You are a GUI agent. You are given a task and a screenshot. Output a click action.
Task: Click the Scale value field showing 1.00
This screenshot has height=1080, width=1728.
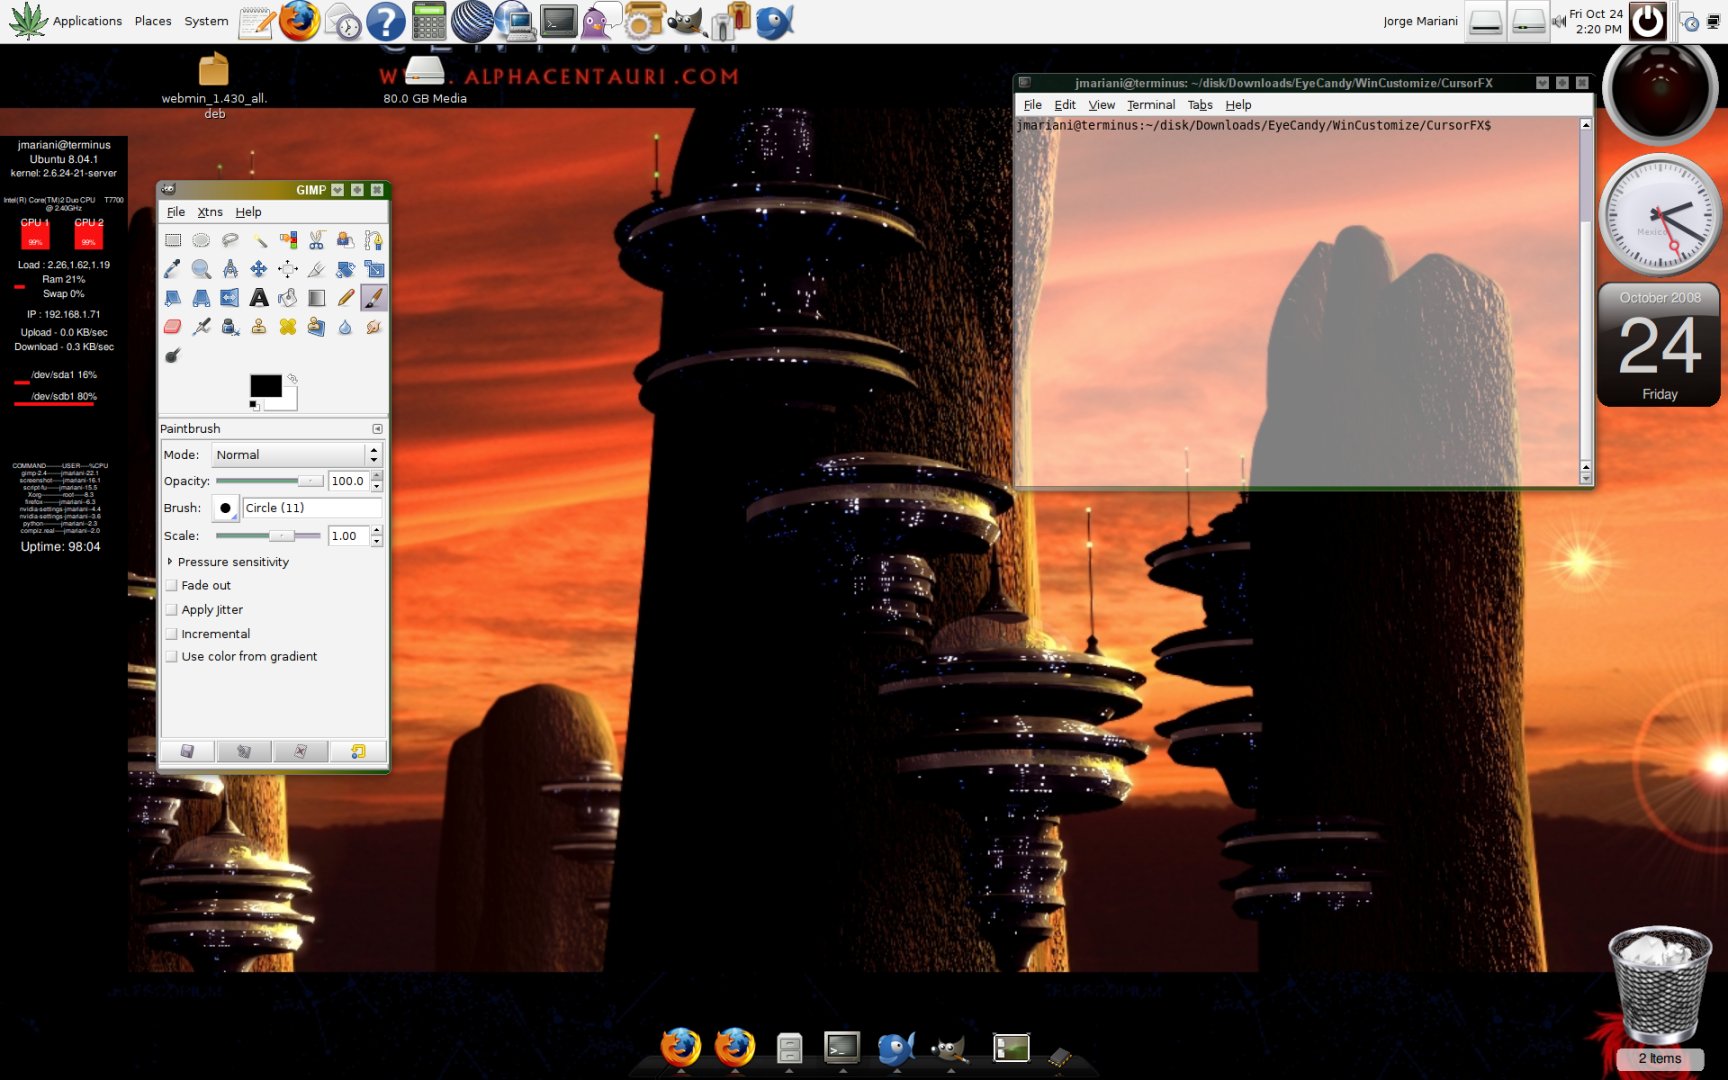click(x=348, y=536)
